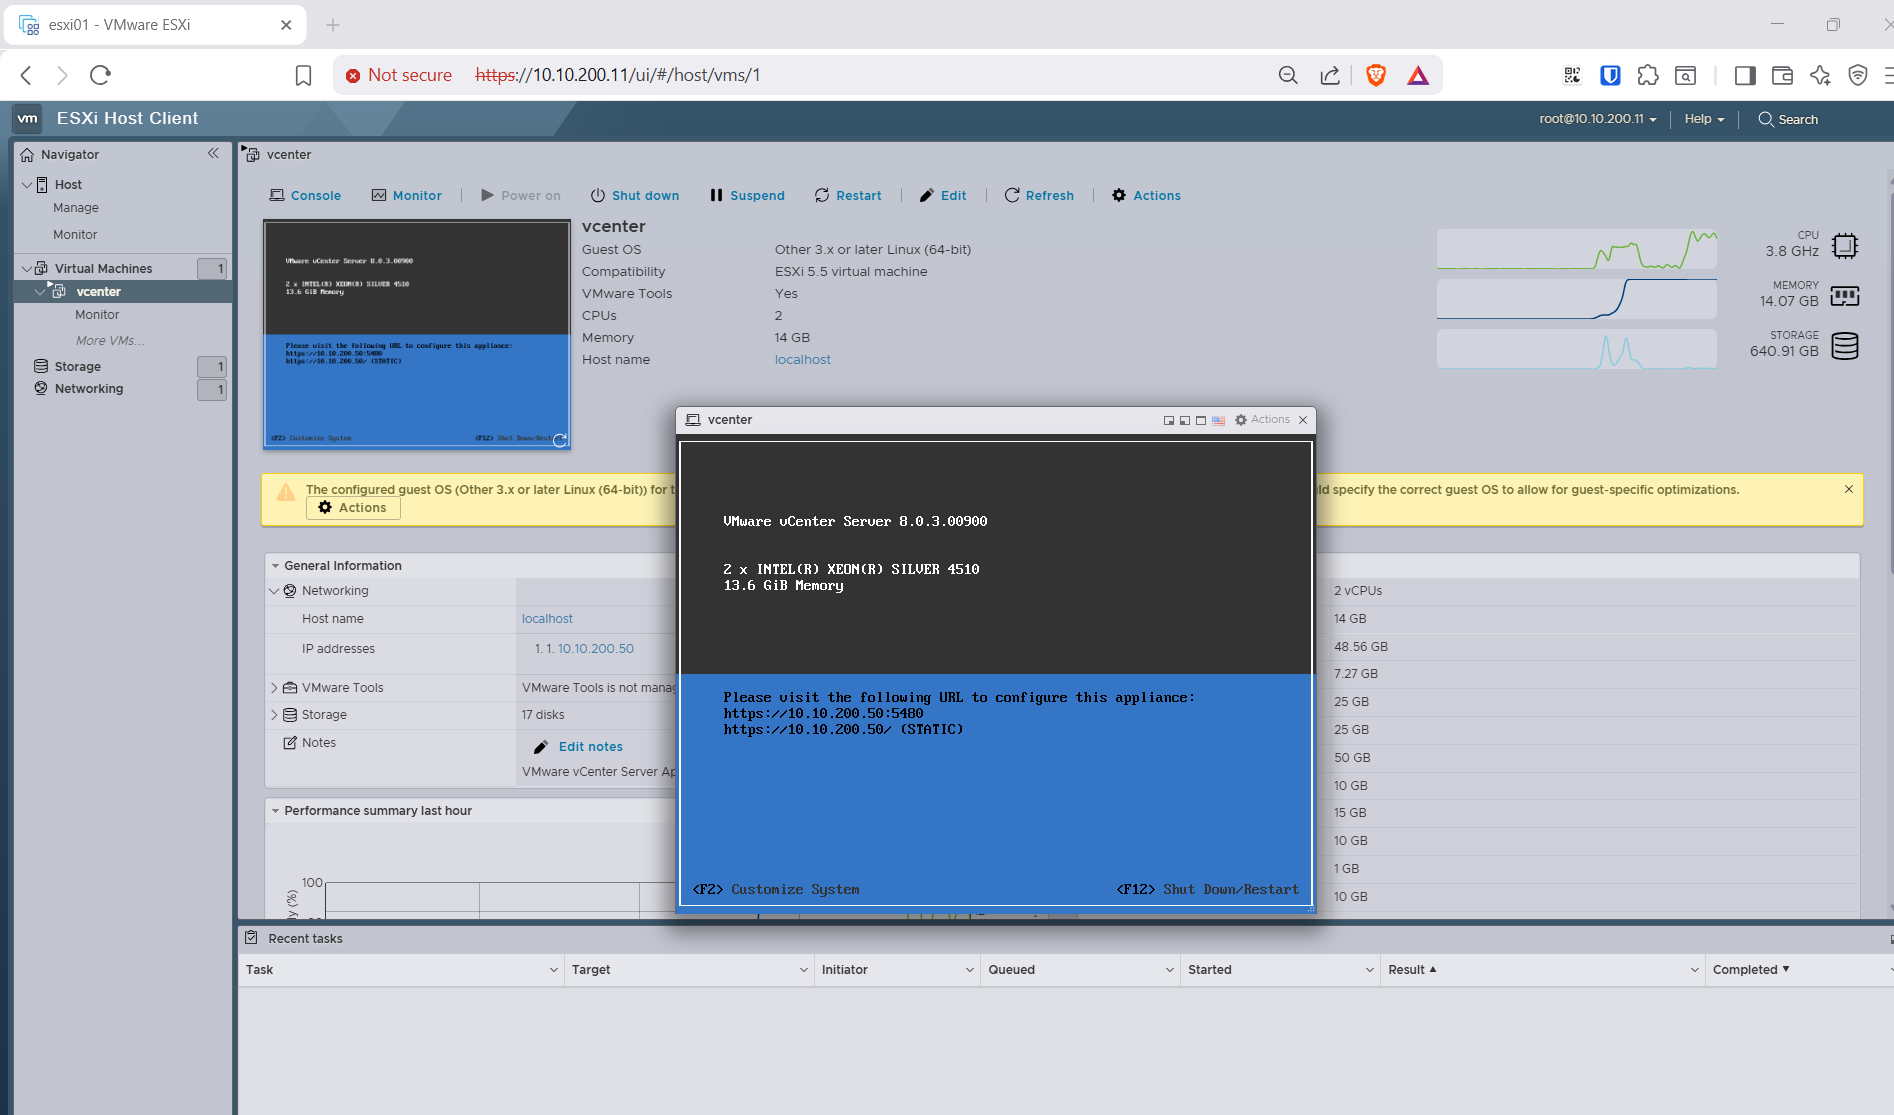Close the vcenter console window
Screen dimensions: 1894x1115
(1303, 420)
